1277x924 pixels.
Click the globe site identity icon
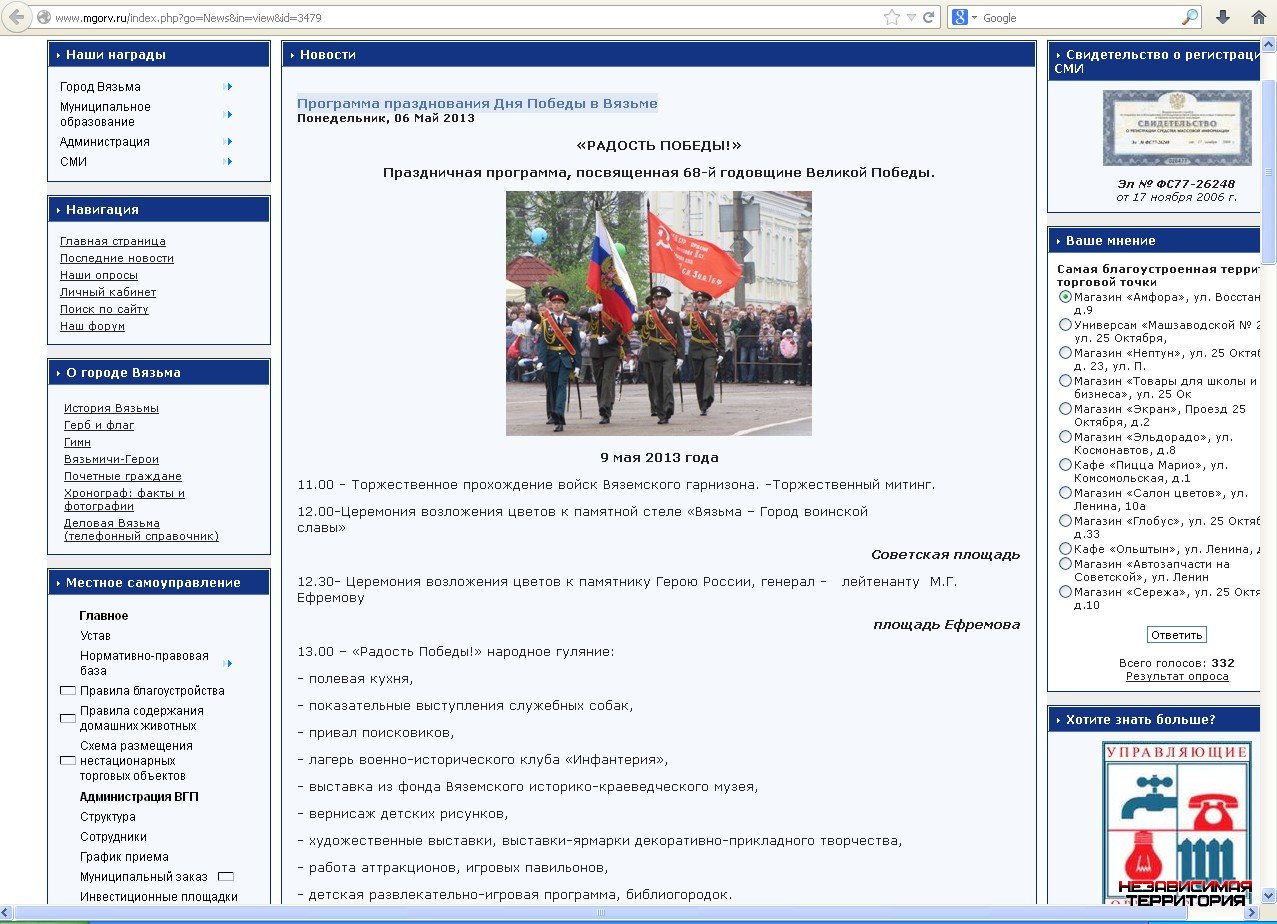pos(43,17)
